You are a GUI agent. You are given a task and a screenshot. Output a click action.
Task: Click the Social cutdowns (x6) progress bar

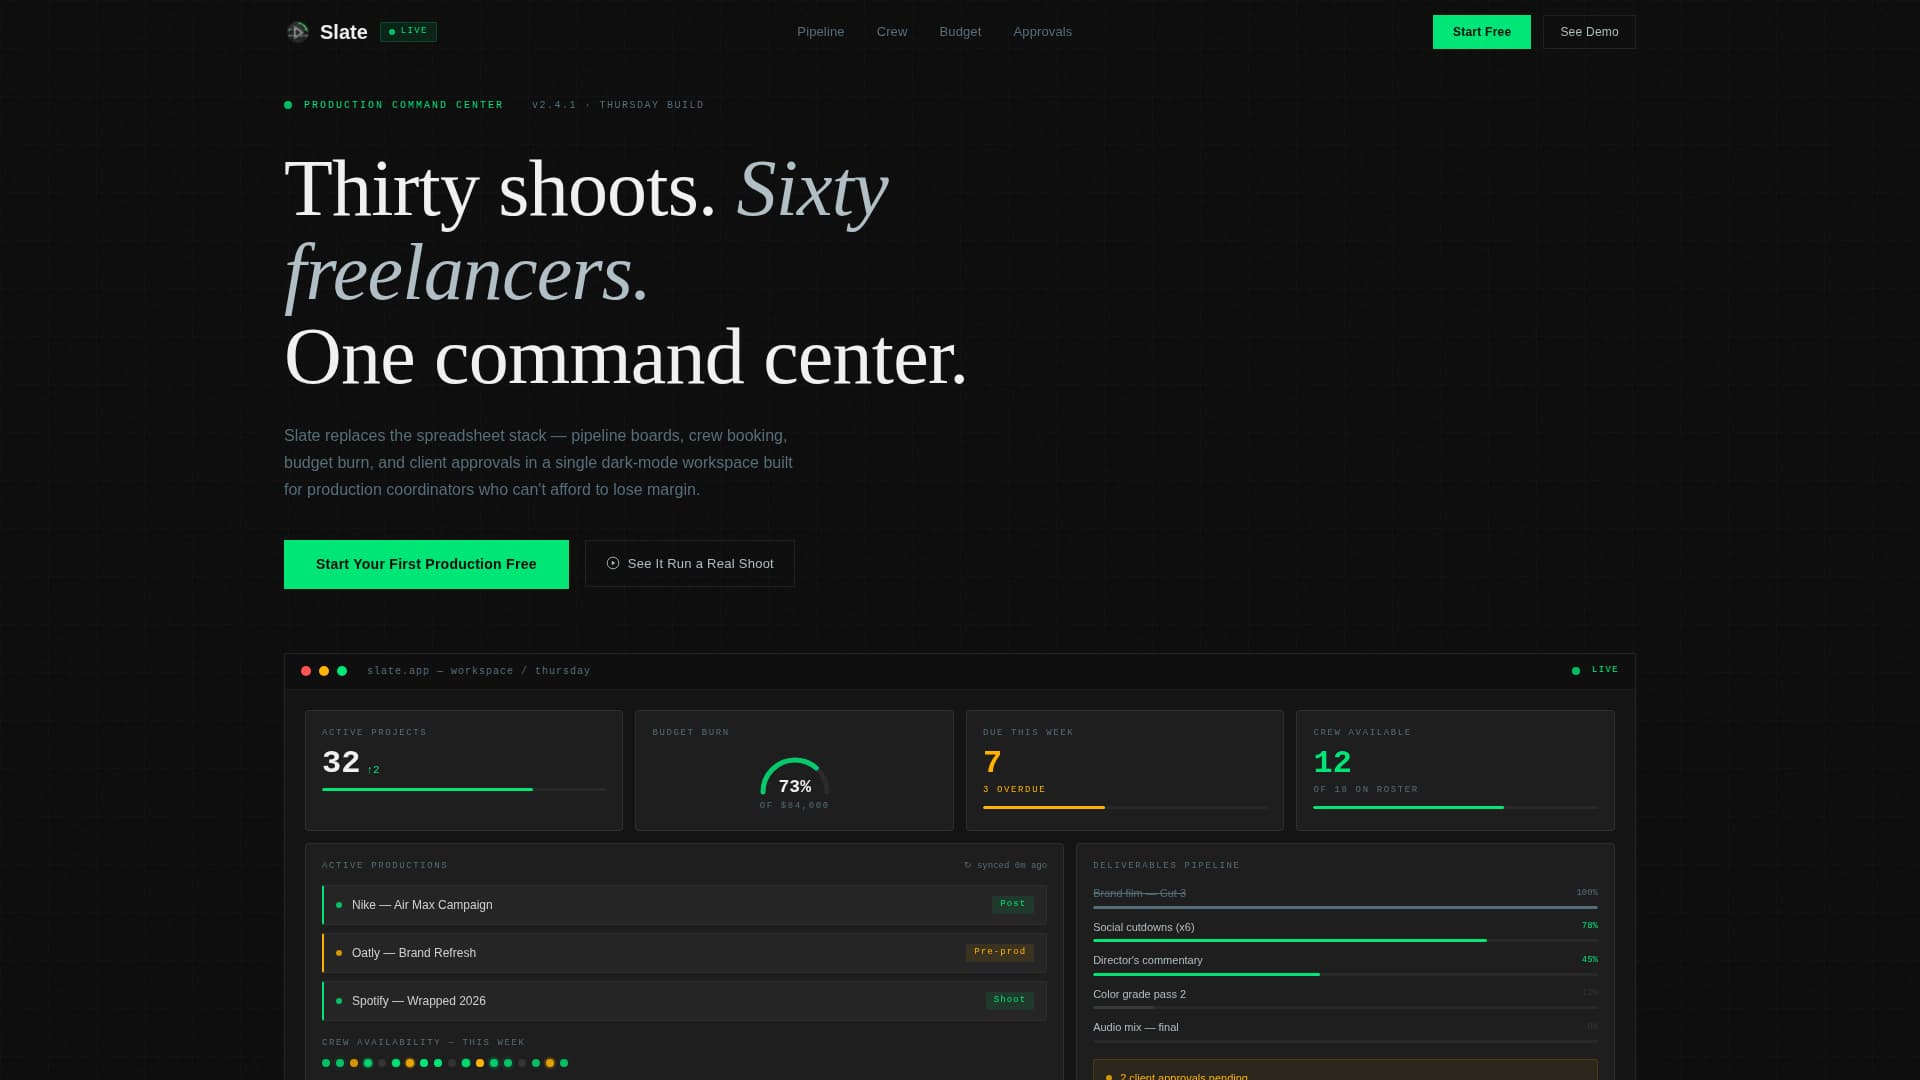tap(1345, 940)
